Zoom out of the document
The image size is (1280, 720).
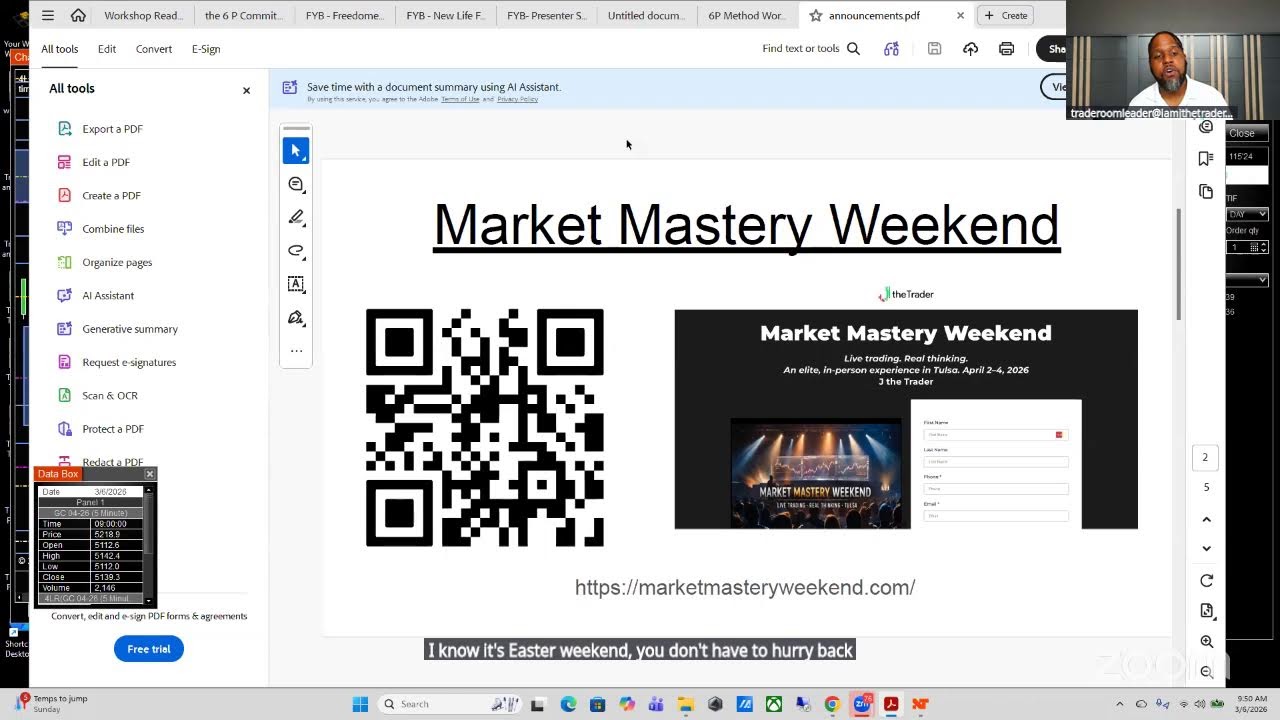1206,671
